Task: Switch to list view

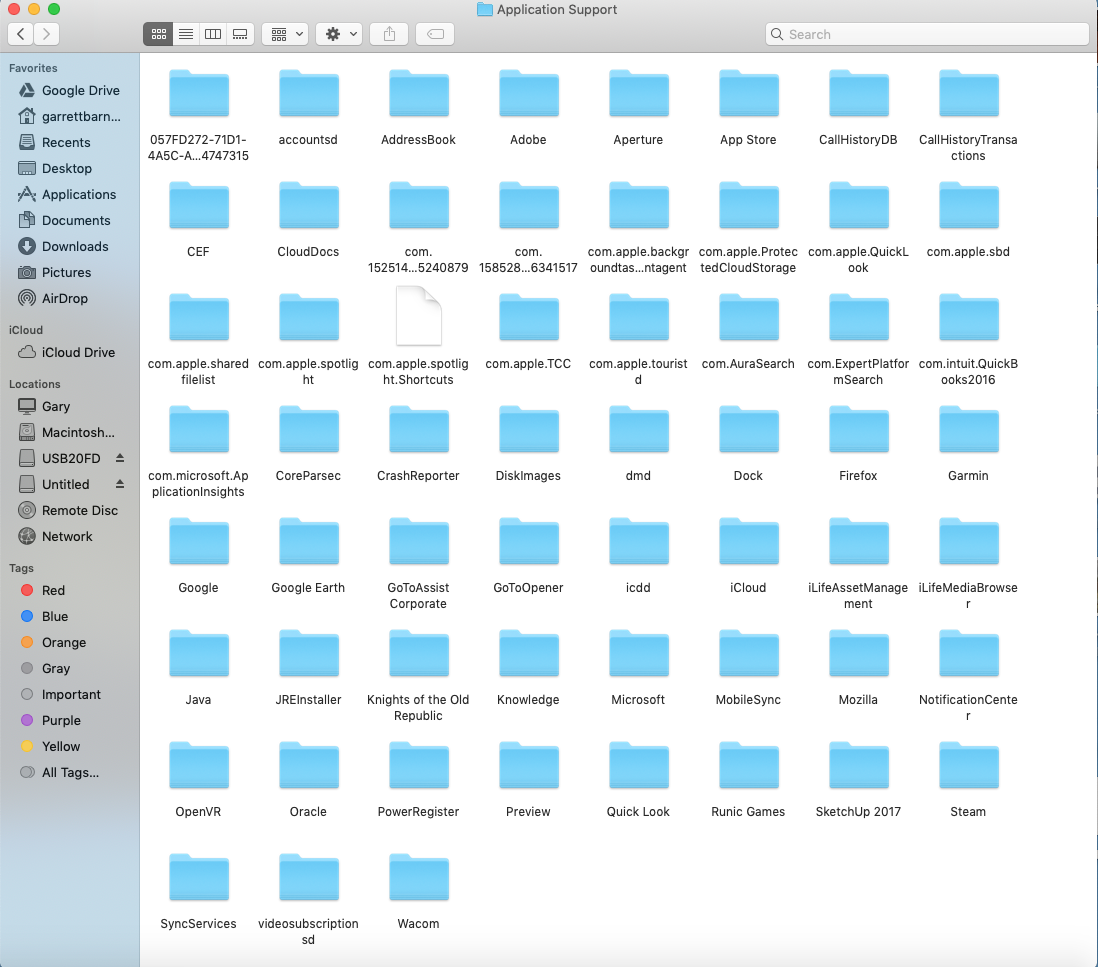Action: tap(186, 34)
